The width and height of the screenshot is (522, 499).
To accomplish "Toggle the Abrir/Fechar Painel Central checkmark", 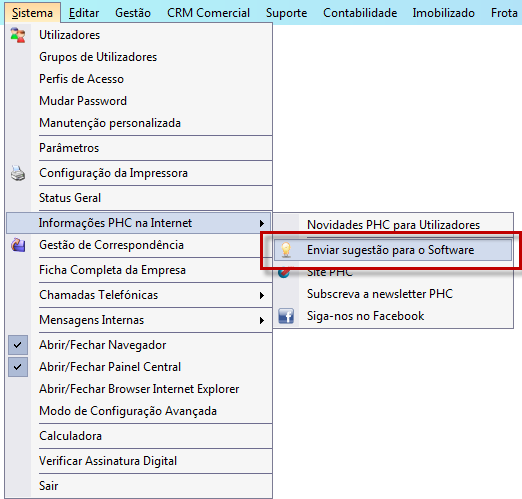I will tap(18, 367).
